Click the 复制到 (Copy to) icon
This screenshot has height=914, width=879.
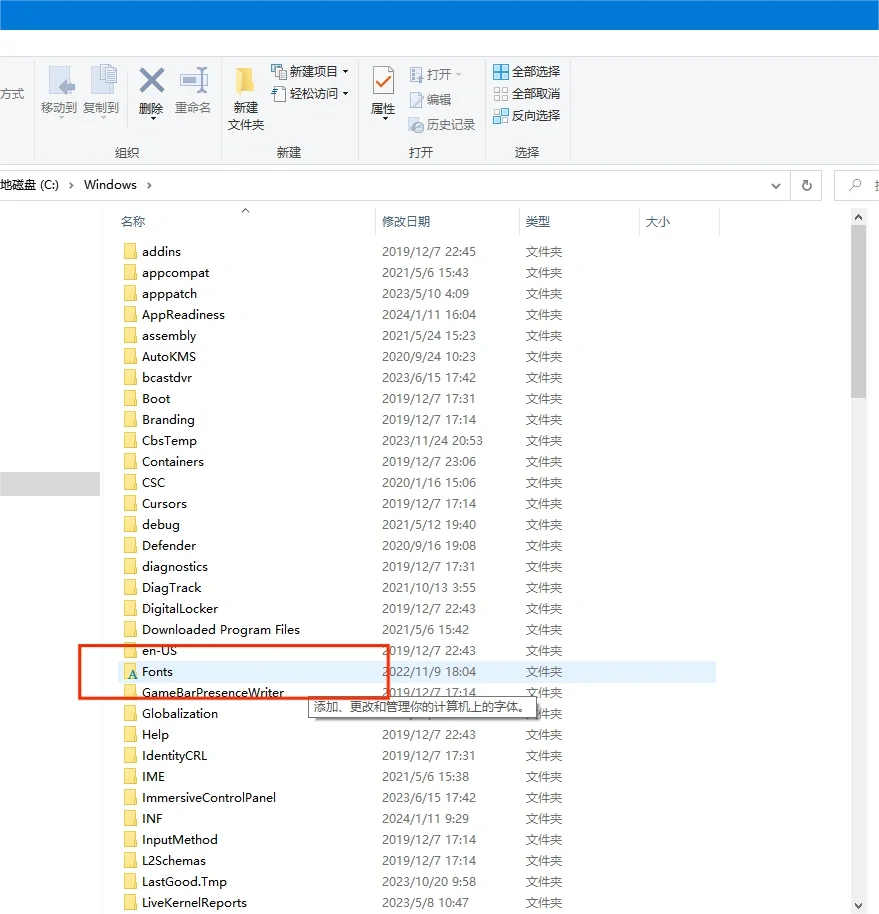[101, 82]
